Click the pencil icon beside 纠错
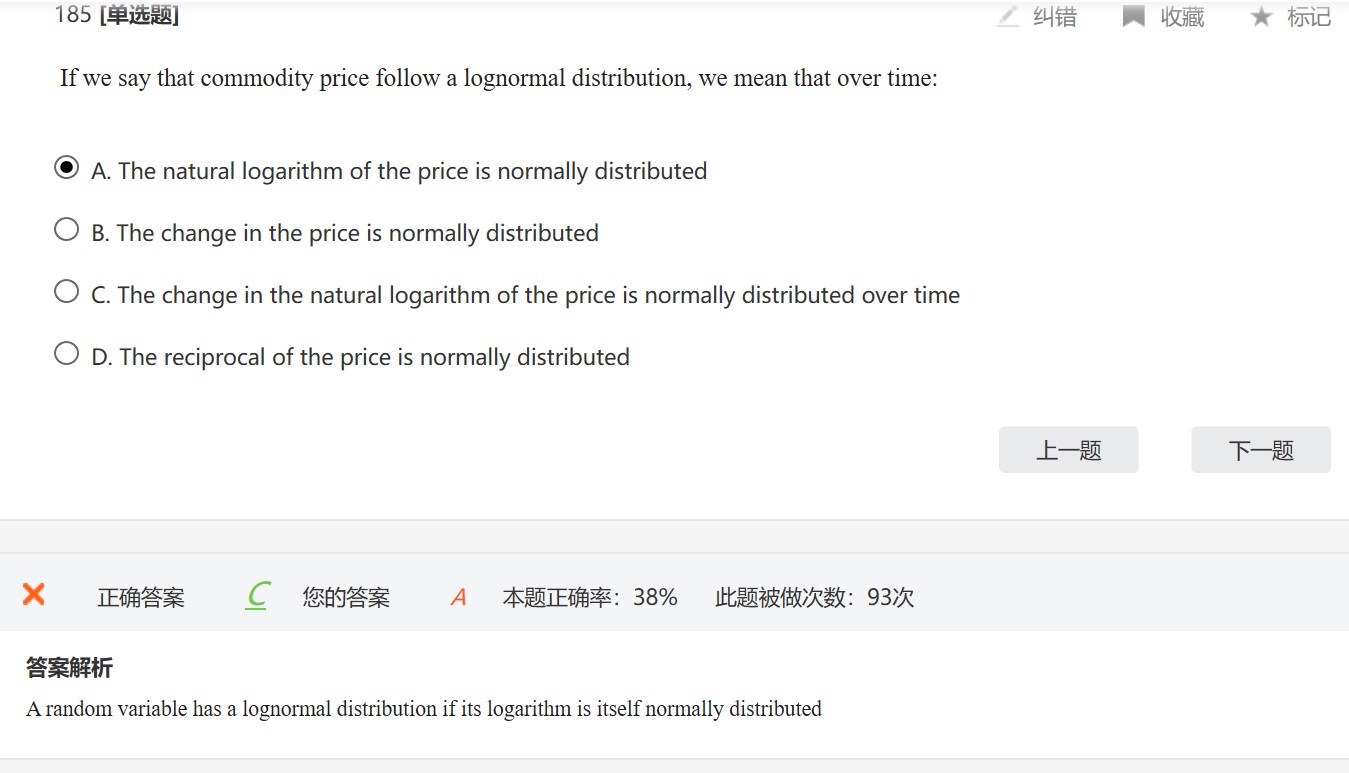 (x=1008, y=17)
